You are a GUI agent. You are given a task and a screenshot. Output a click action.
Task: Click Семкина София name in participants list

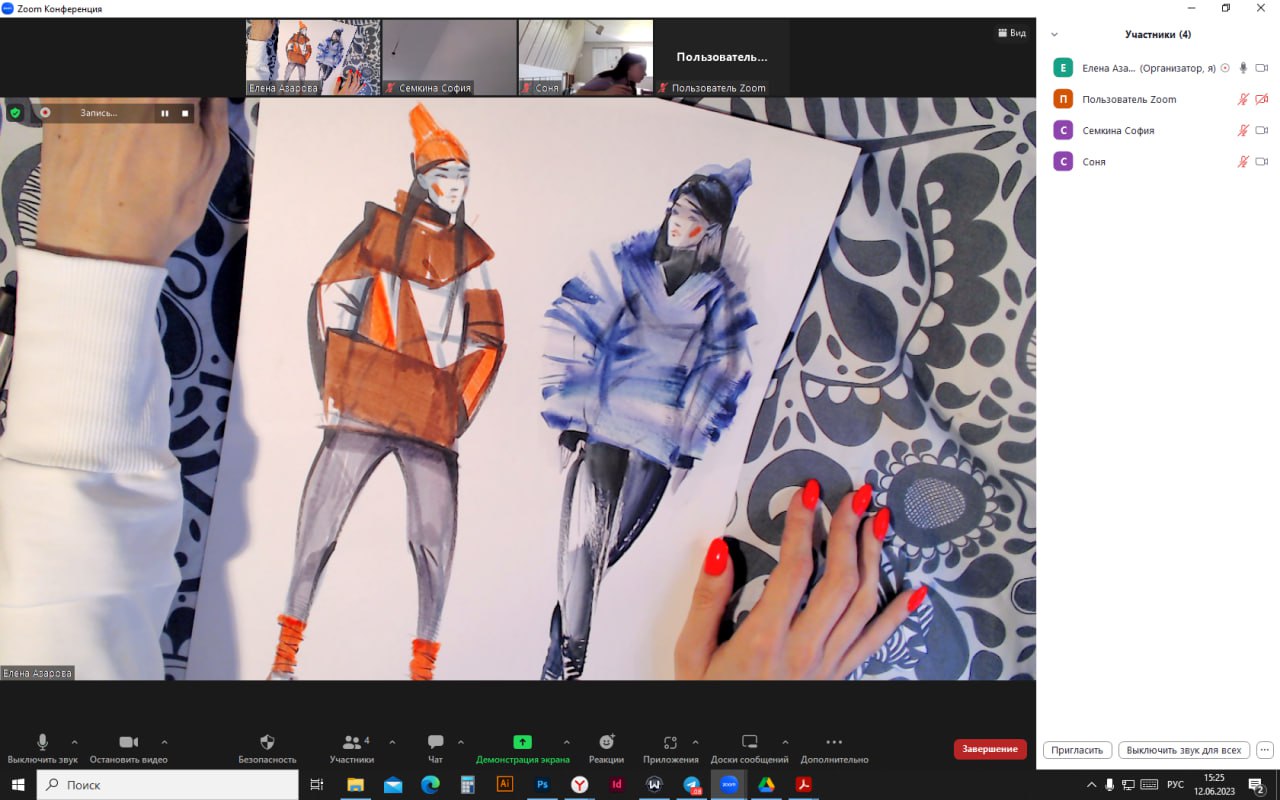1118,130
